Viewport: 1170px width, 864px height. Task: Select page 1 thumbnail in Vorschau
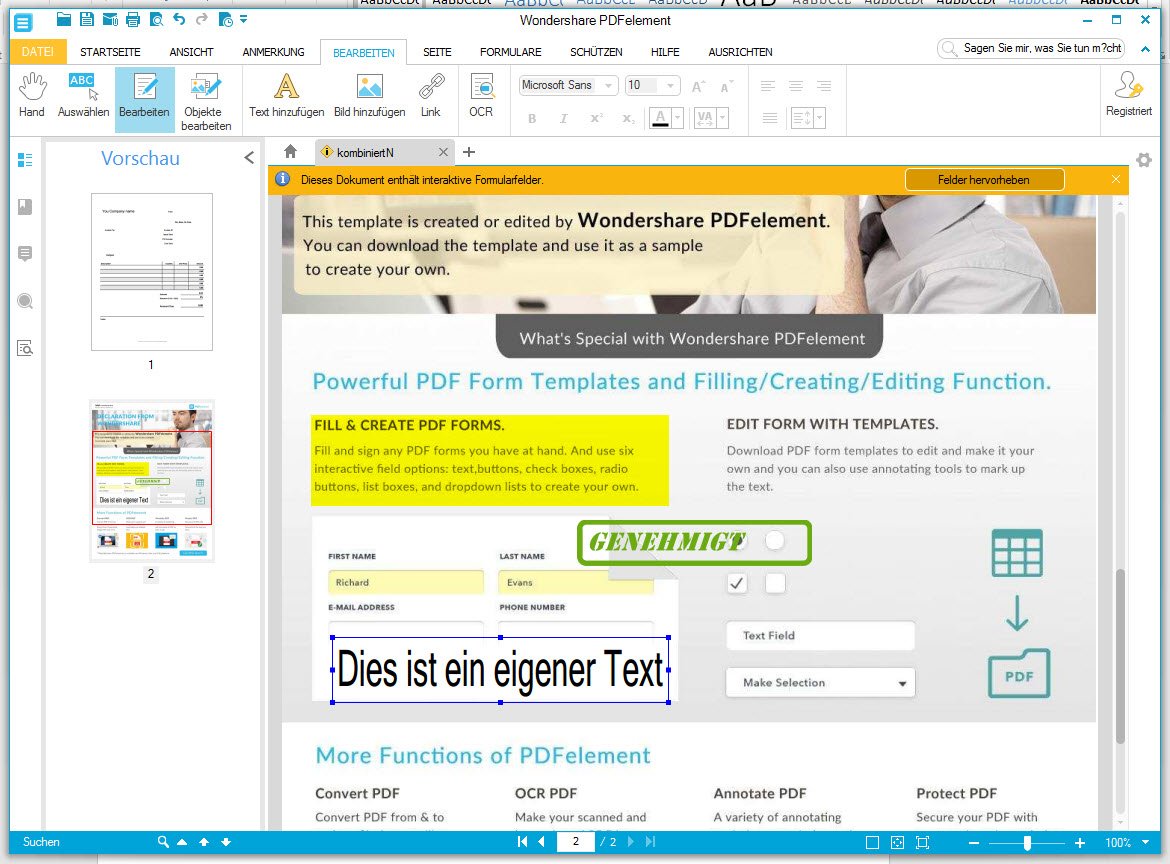[x=151, y=272]
